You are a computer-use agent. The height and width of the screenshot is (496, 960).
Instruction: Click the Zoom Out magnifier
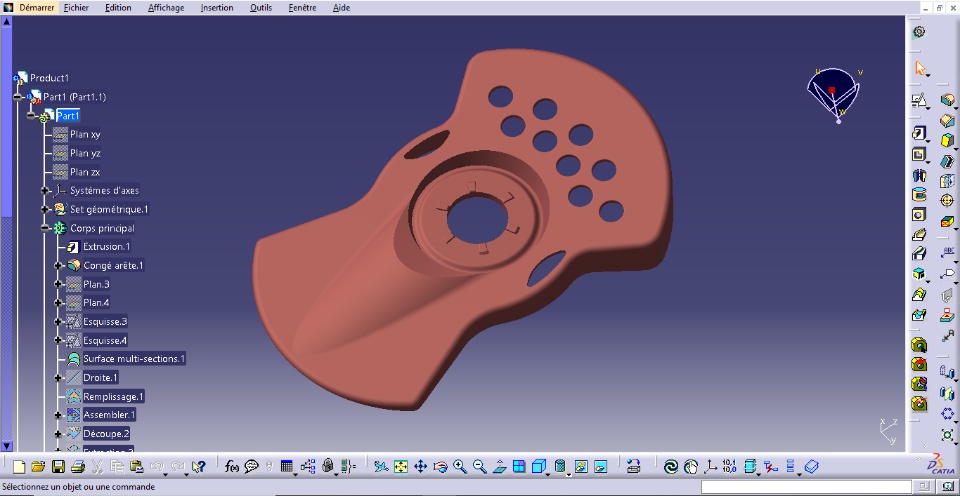coord(479,467)
